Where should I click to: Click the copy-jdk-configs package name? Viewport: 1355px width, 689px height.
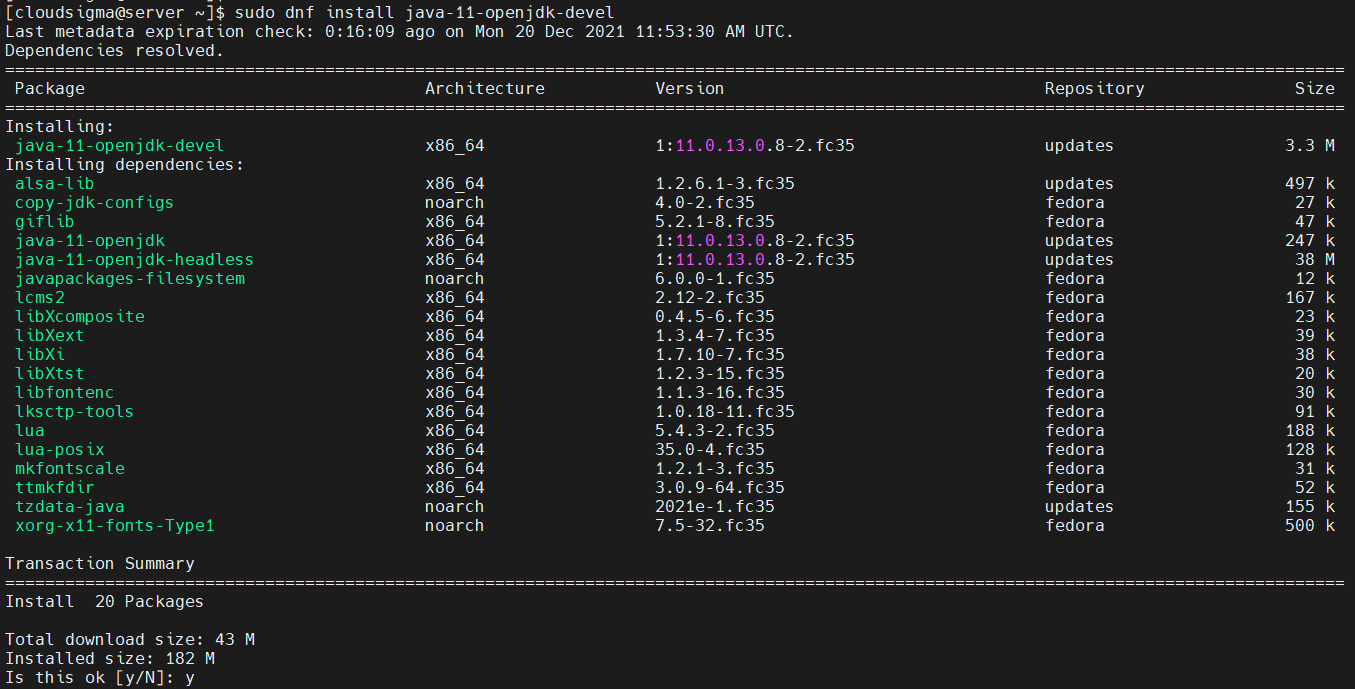[x=94, y=203]
